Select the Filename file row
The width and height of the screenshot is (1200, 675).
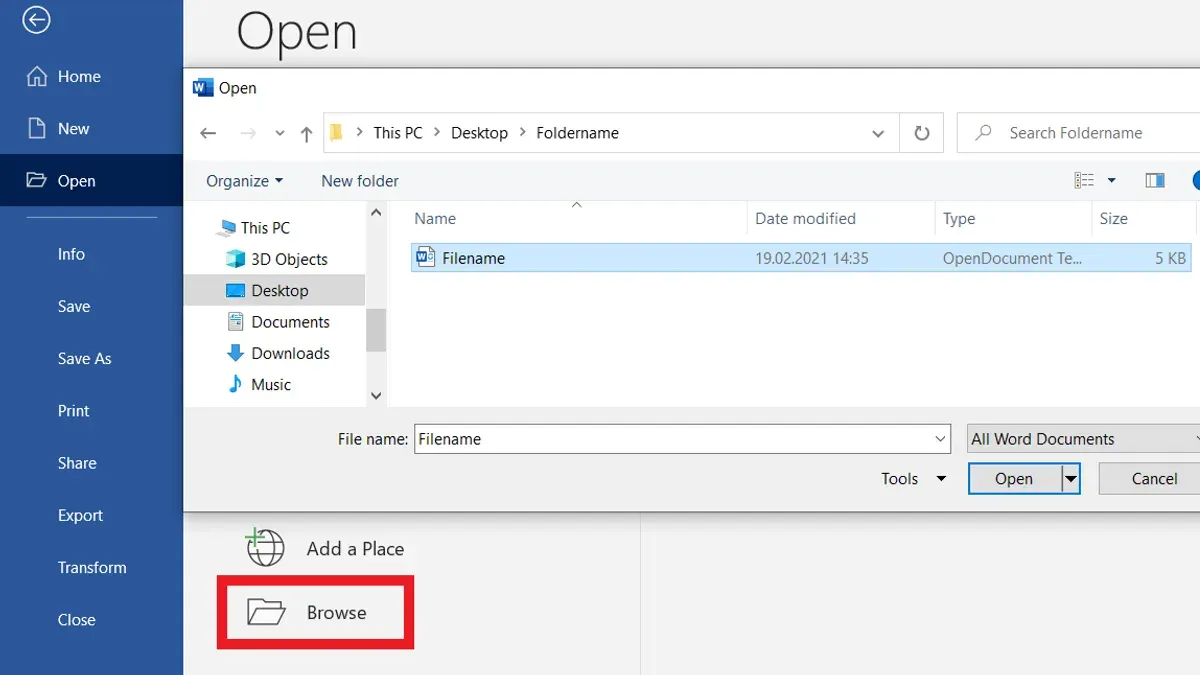pos(801,258)
